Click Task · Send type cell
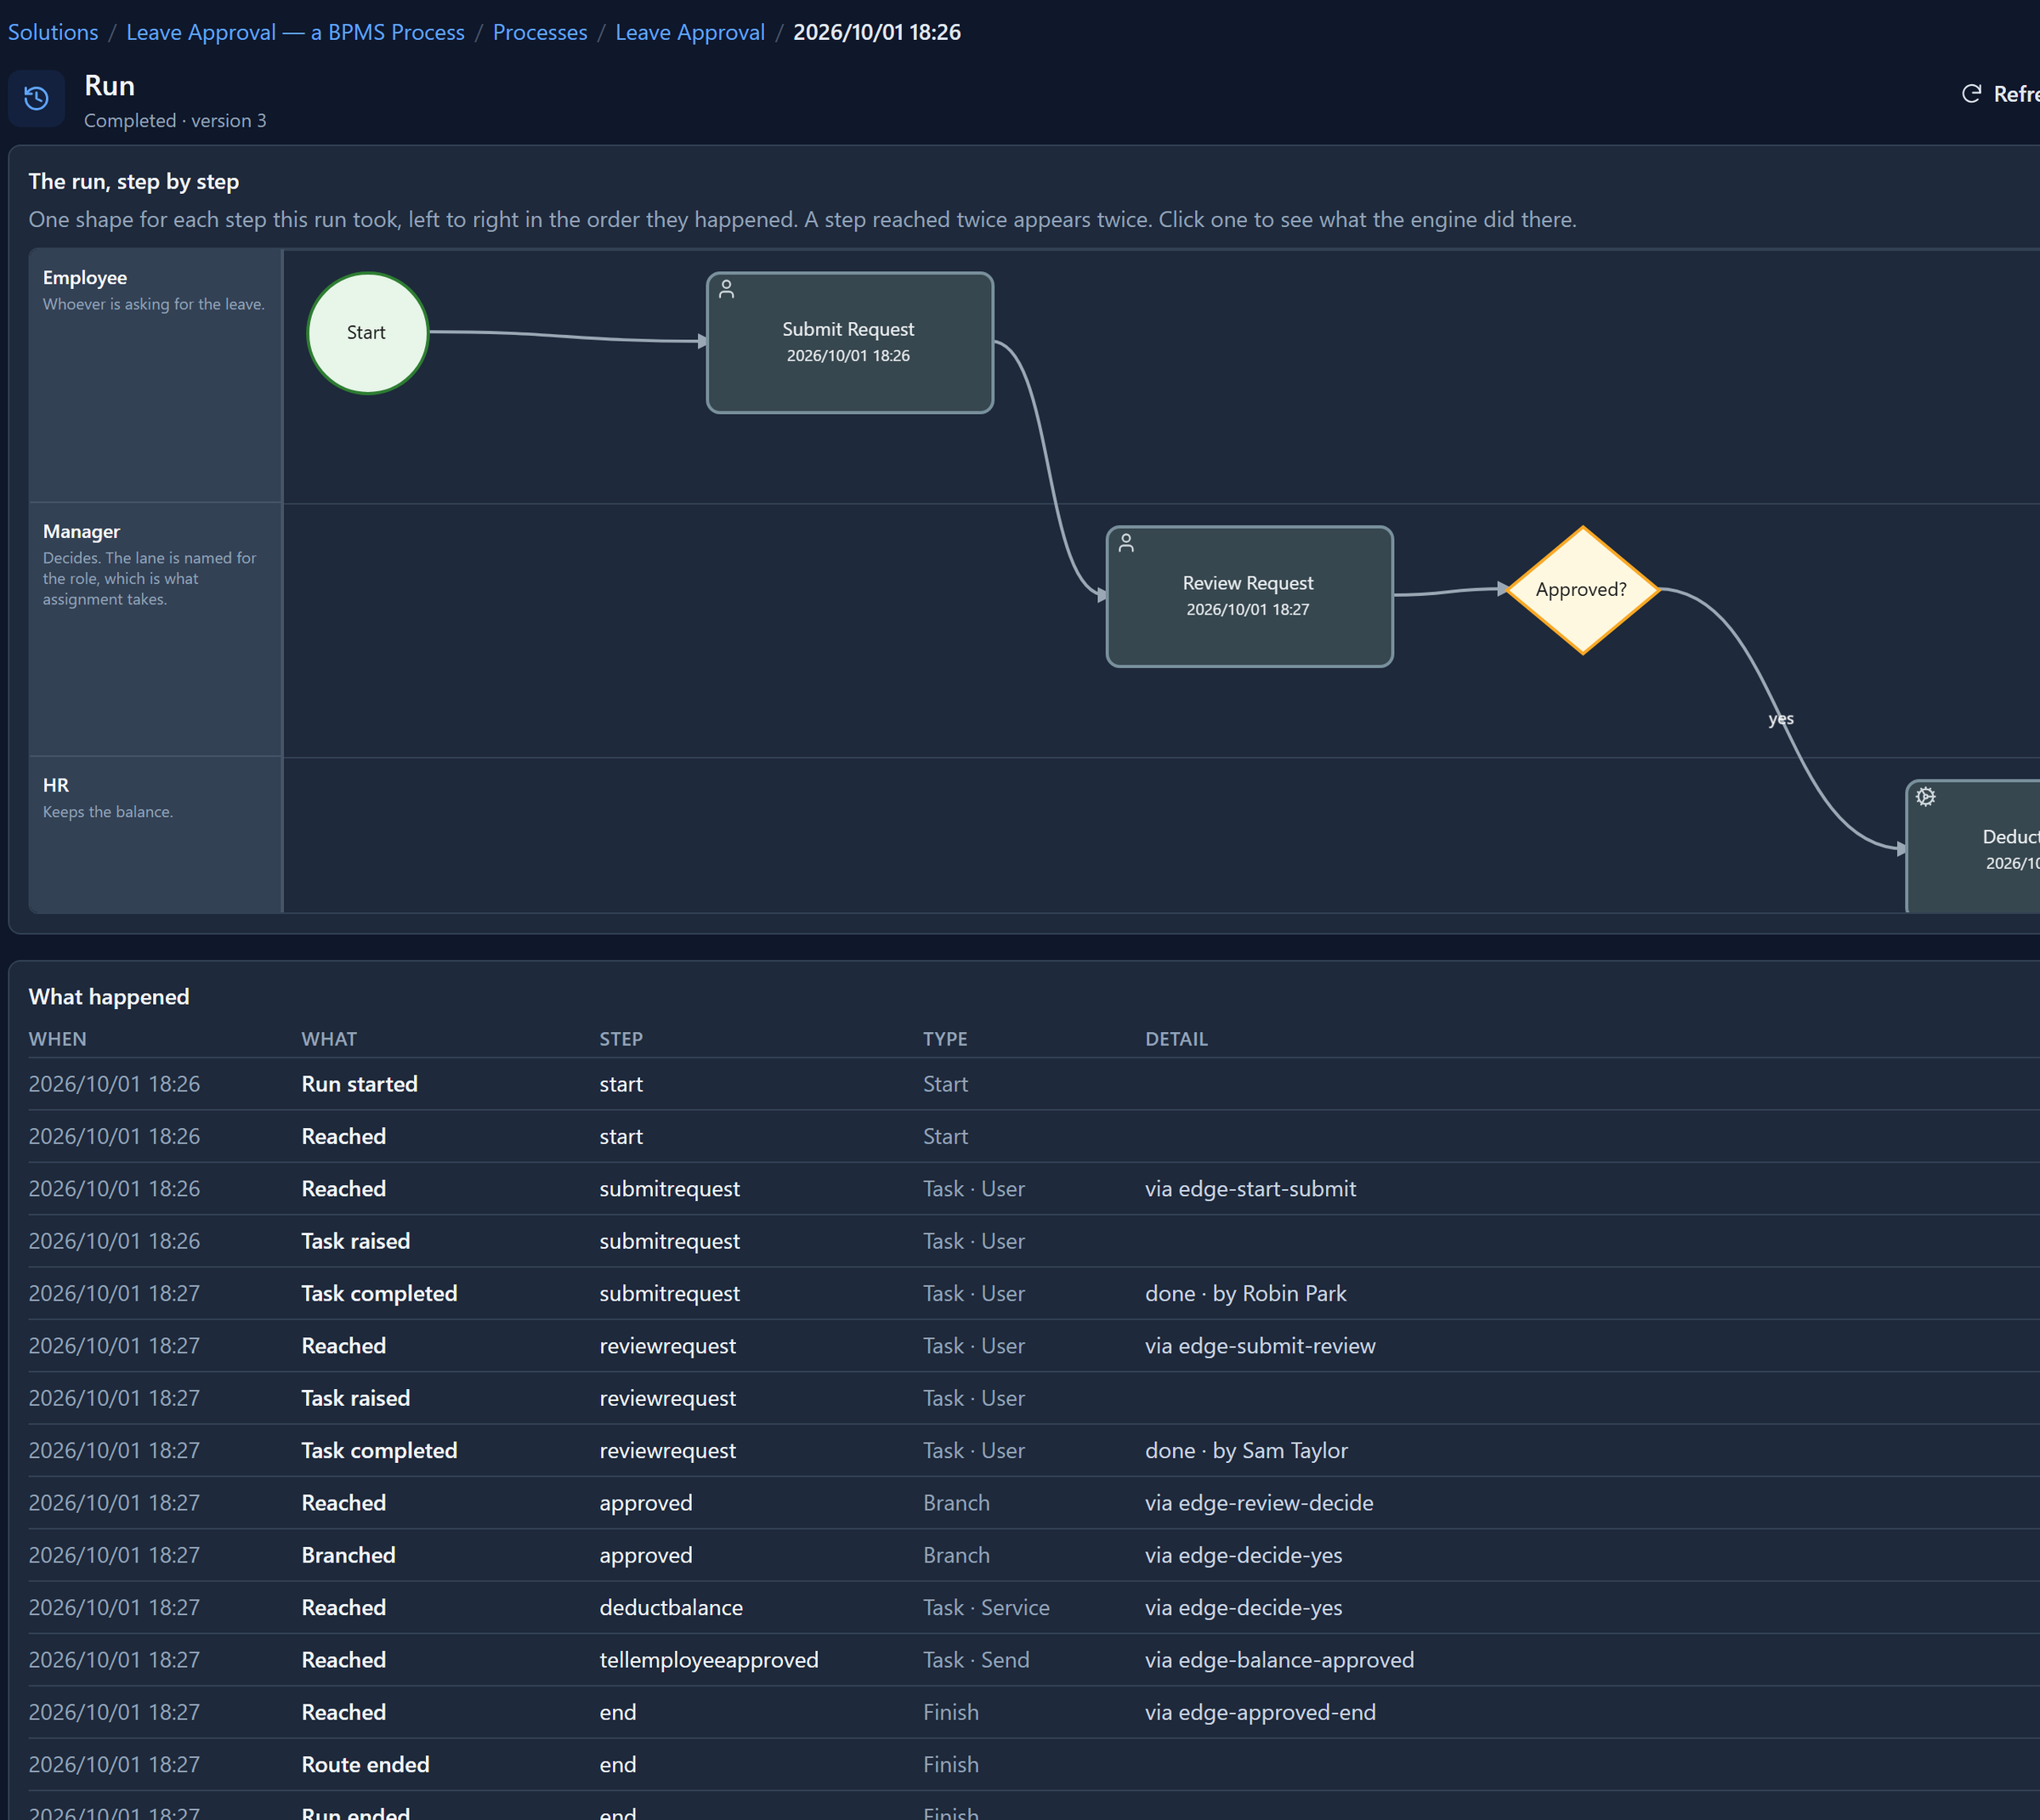 click(976, 1660)
